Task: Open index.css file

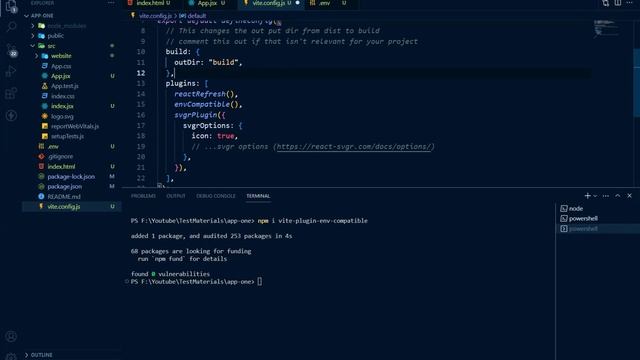Action: click(62, 96)
